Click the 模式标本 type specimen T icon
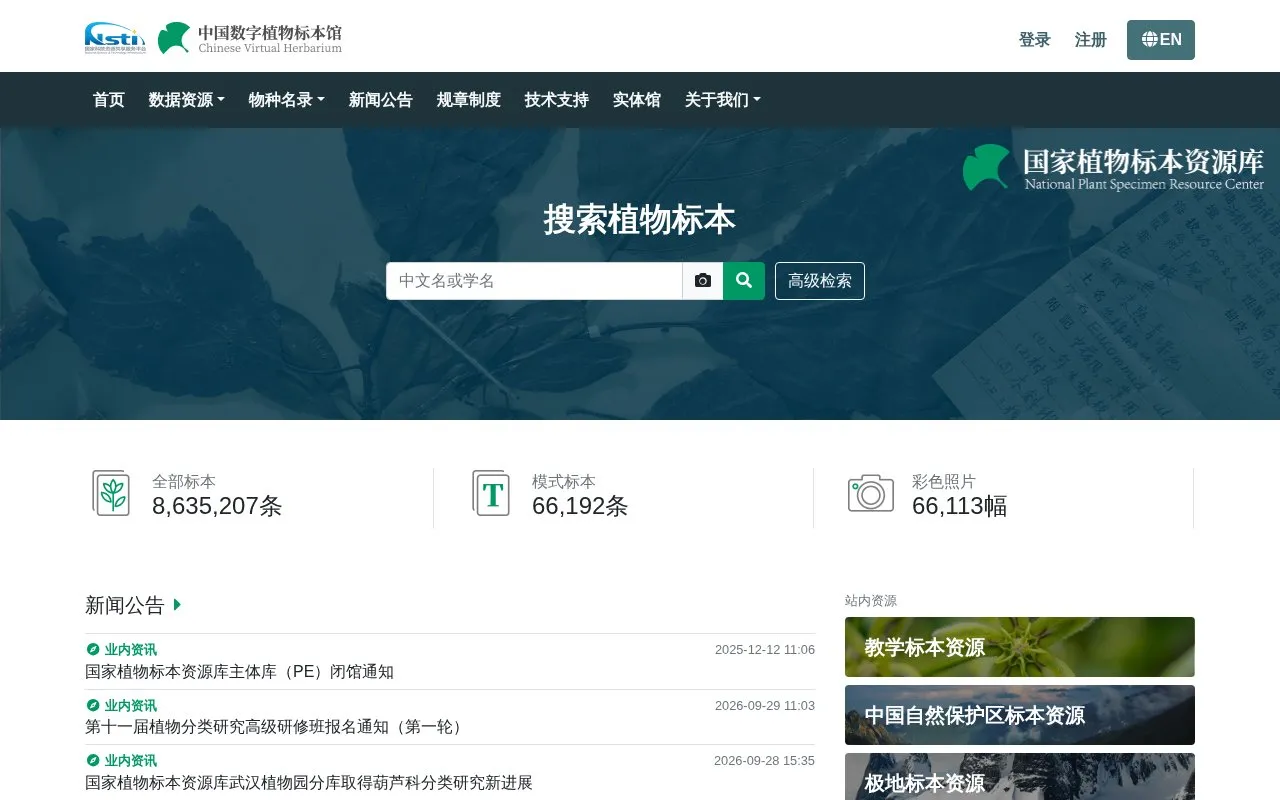The height and width of the screenshot is (800, 1280). (x=491, y=493)
